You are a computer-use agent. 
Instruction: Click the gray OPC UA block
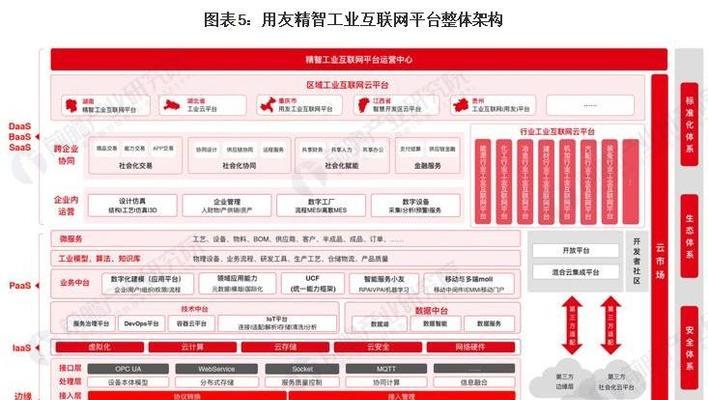128,369
